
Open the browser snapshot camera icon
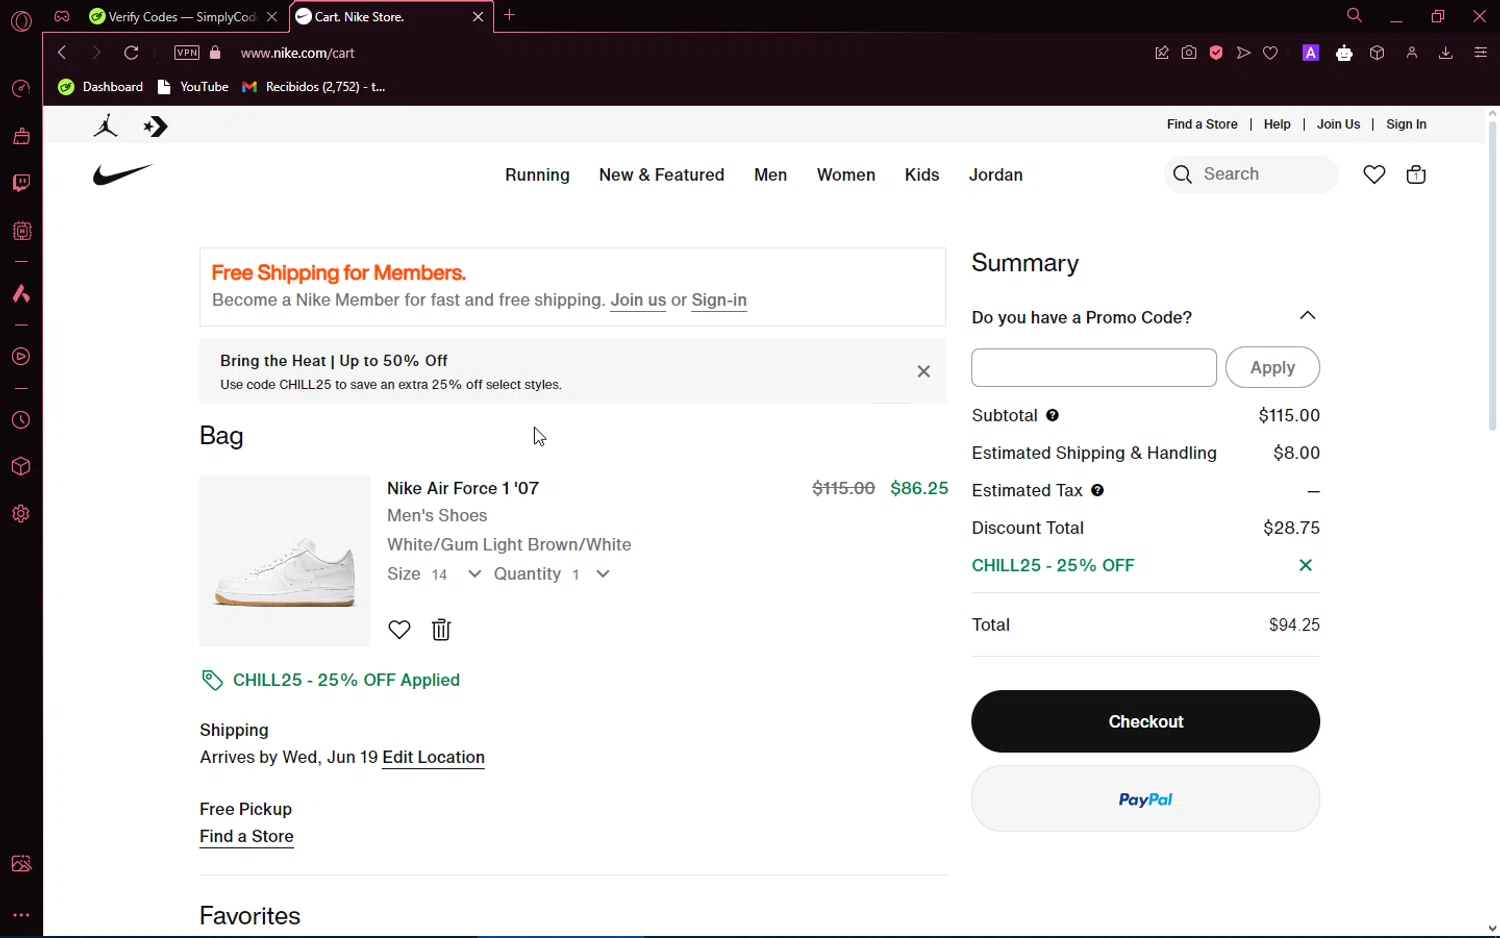pos(1189,53)
